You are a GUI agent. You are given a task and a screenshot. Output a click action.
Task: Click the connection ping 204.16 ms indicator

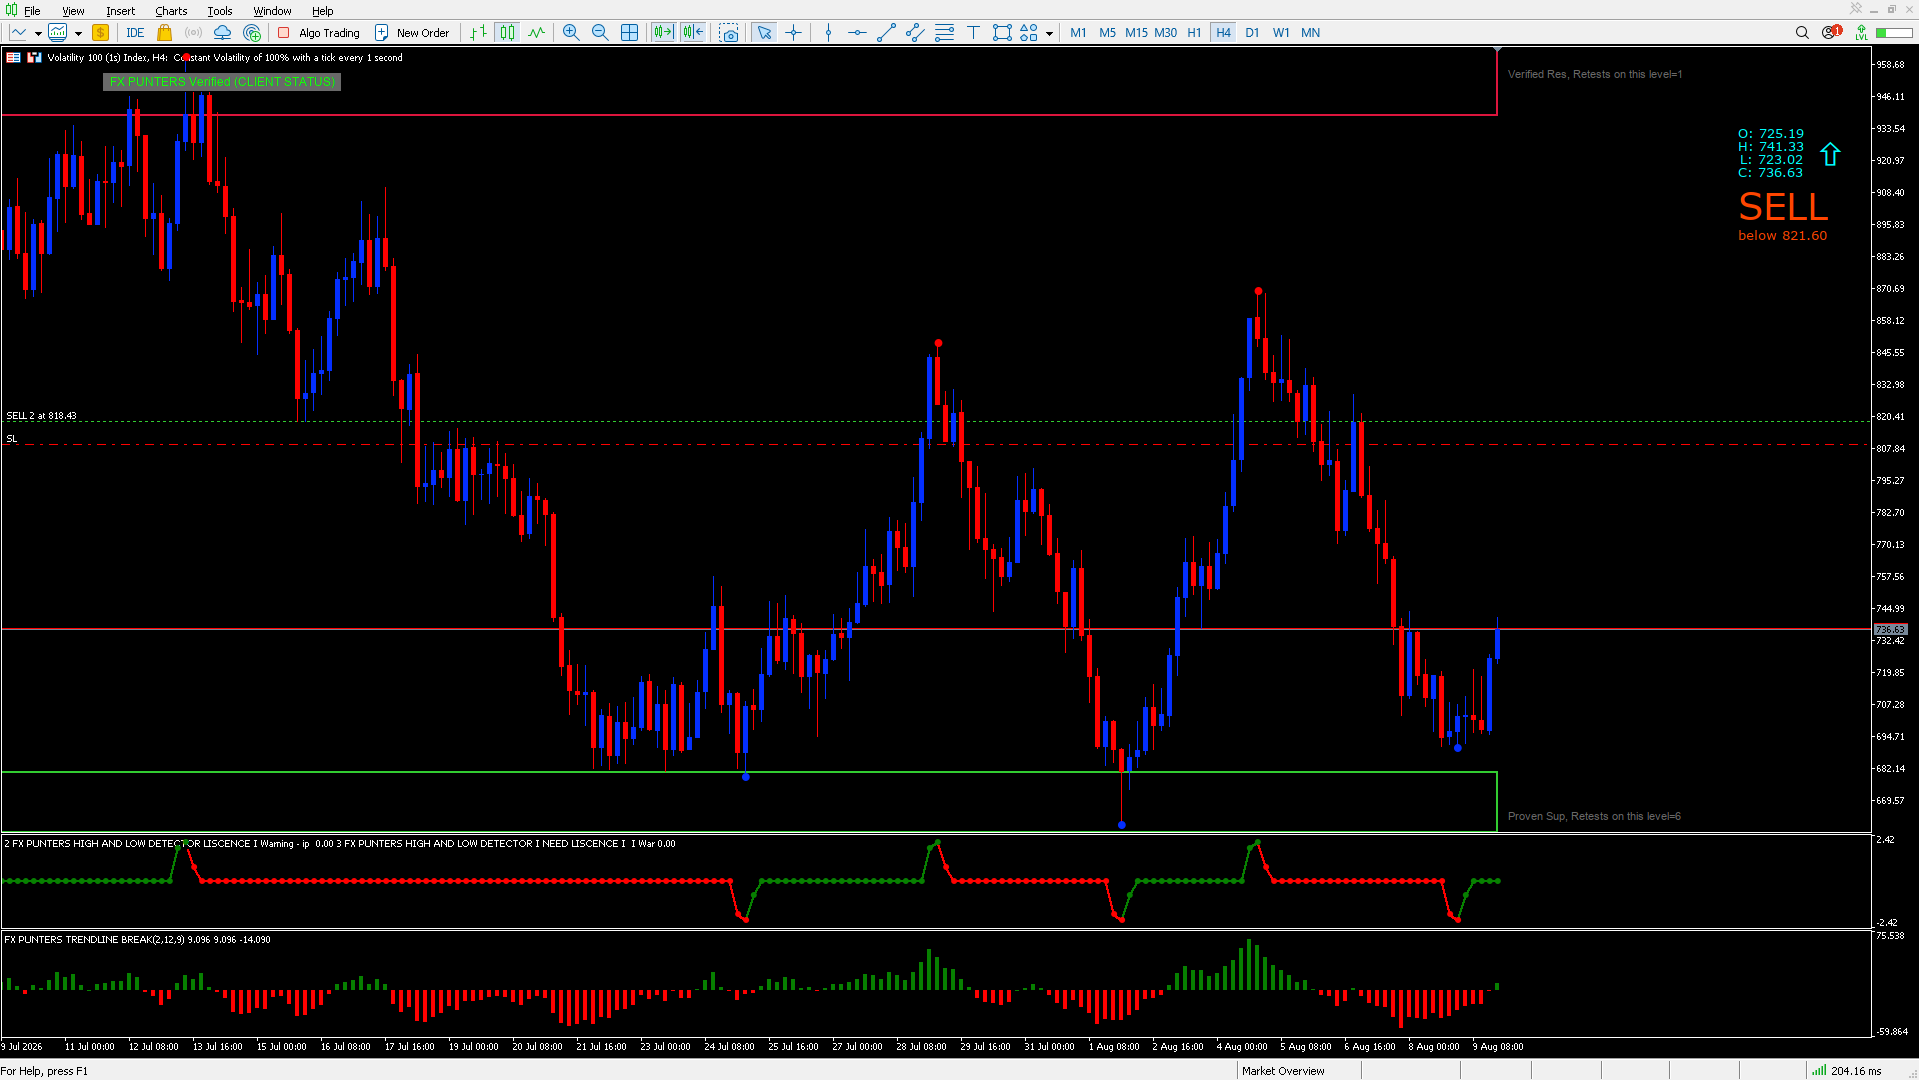1847,1071
